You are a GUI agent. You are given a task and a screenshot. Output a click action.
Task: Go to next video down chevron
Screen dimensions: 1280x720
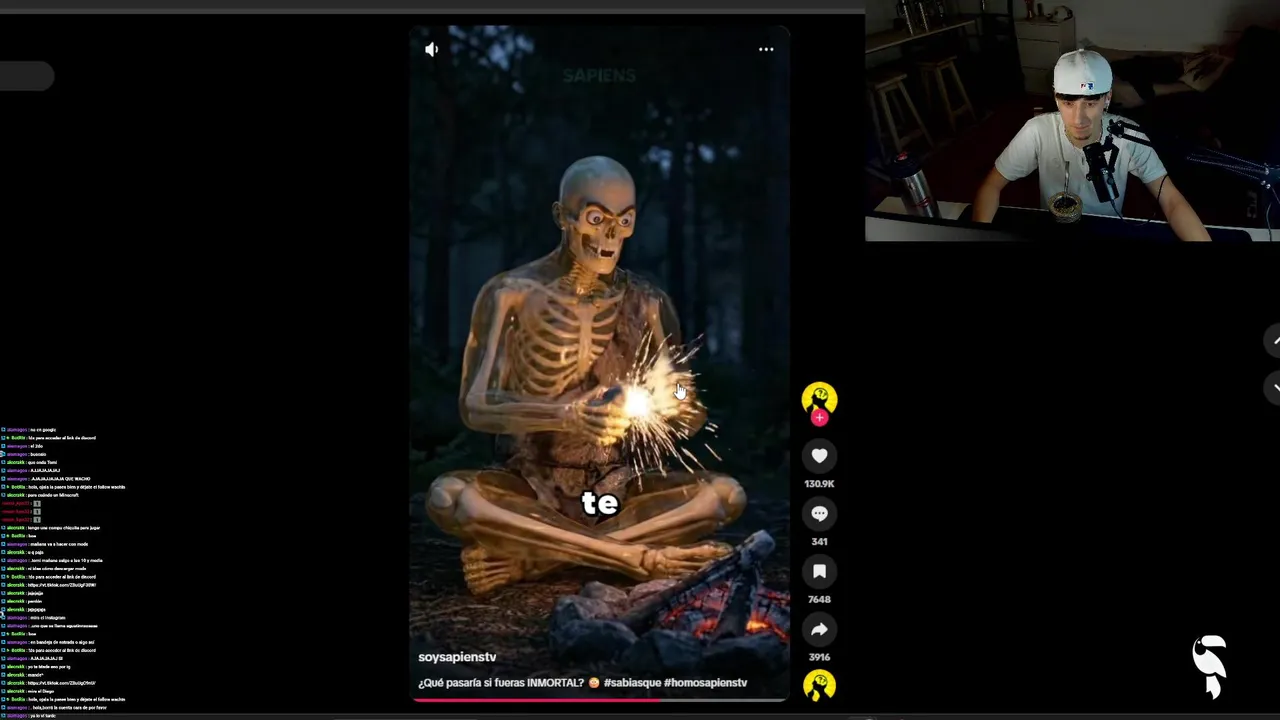(1275, 387)
